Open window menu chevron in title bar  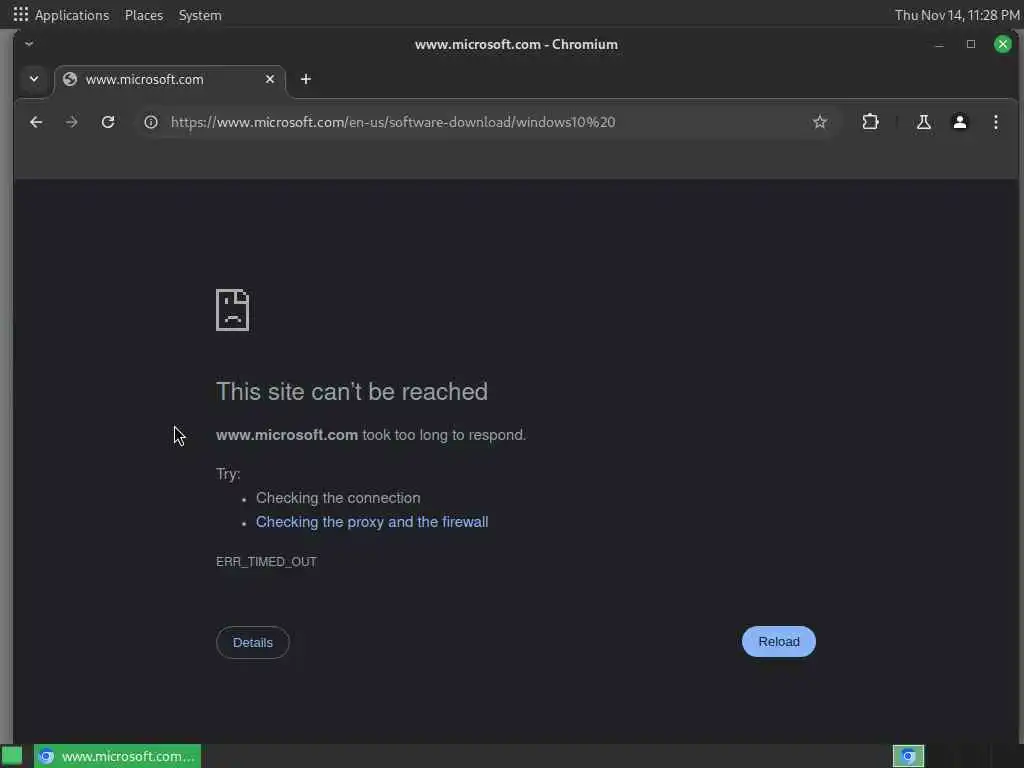29,44
